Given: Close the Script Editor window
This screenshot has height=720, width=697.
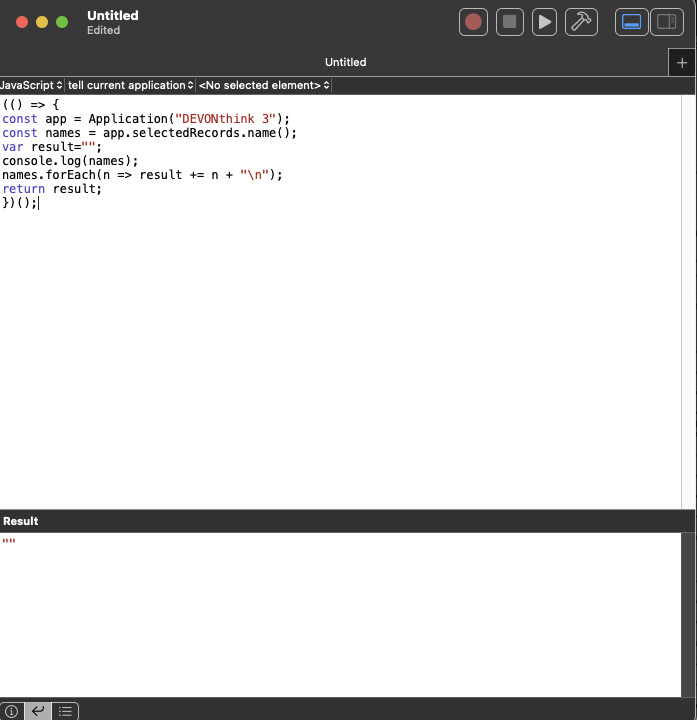Looking at the screenshot, I should click(22, 22).
